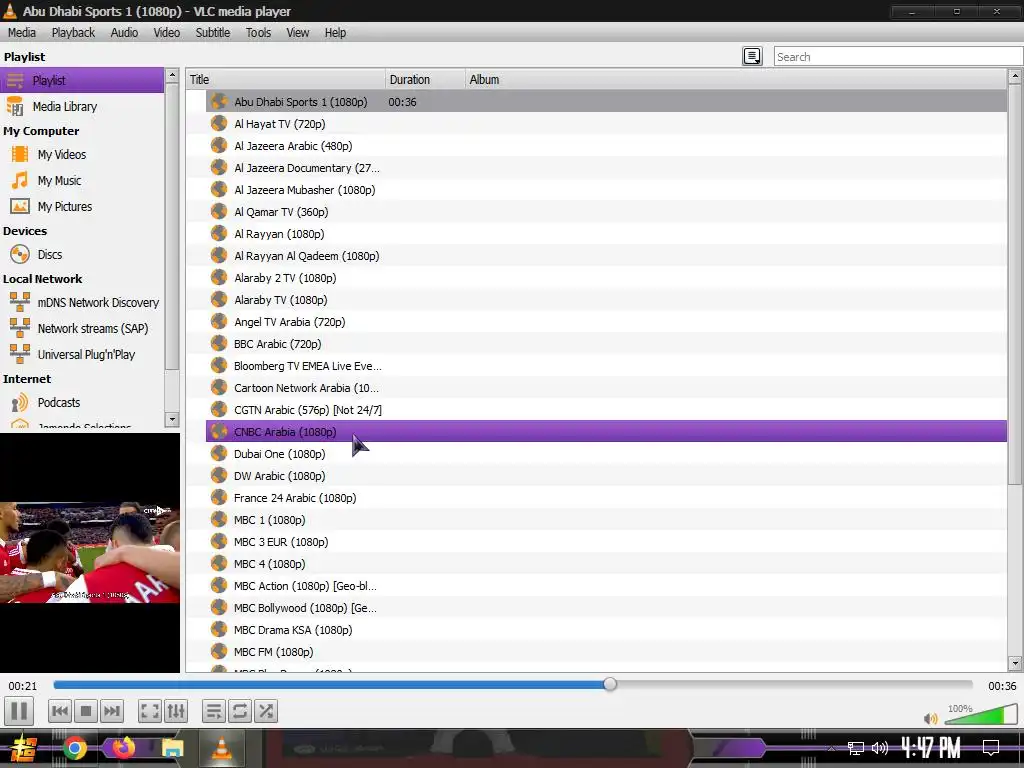Select CNBC Arabia (1080p) highlighted row
This screenshot has width=1024, height=768.
tap(606, 432)
